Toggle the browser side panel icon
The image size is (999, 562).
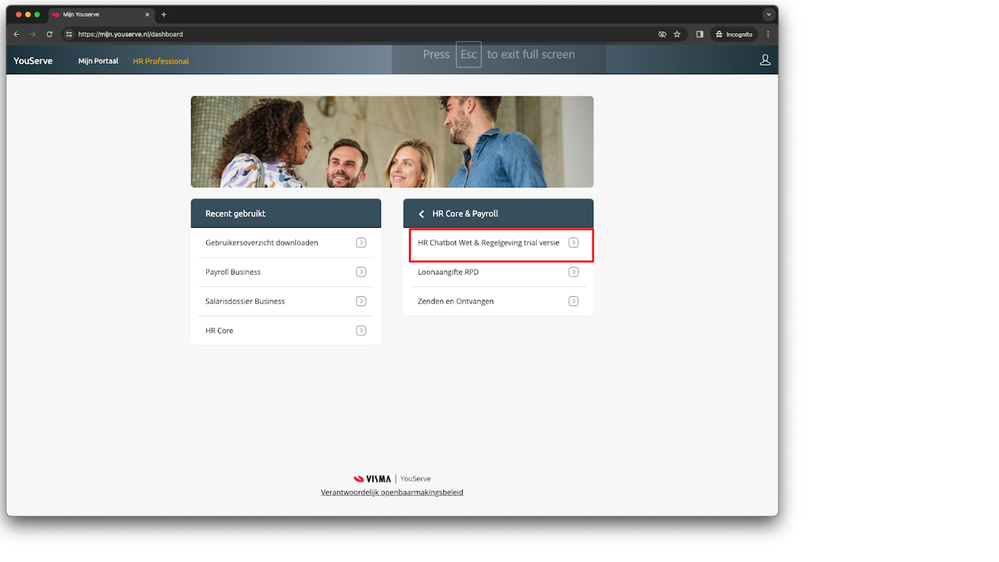[700, 34]
